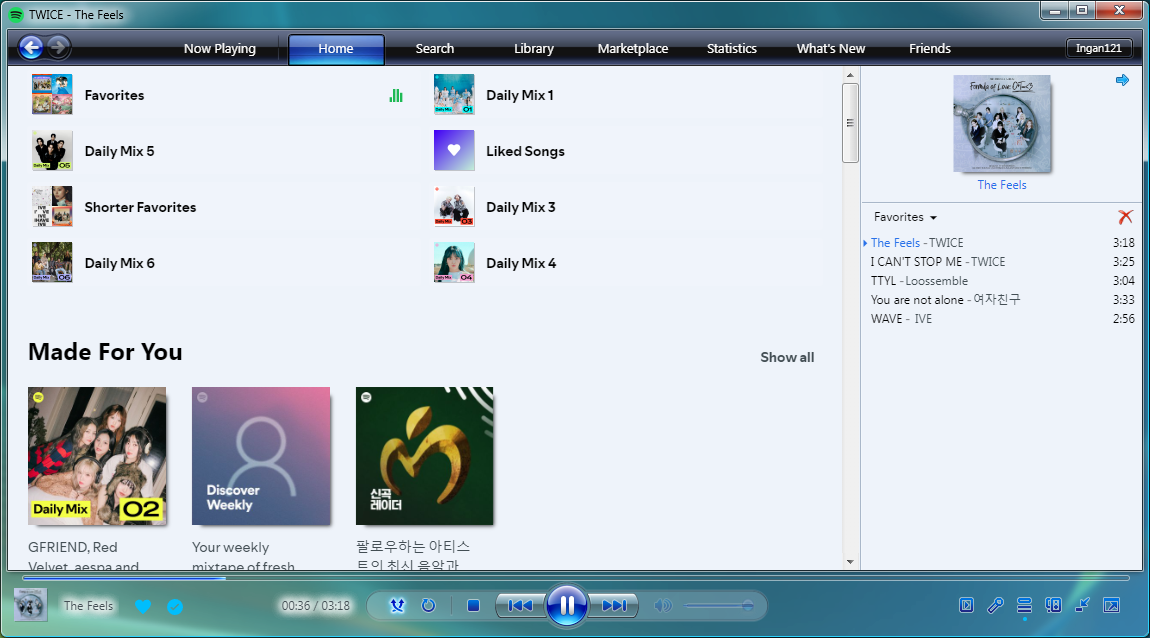Skip to the next track
Screen dimensions: 1150x638
pyautogui.click(x=614, y=606)
